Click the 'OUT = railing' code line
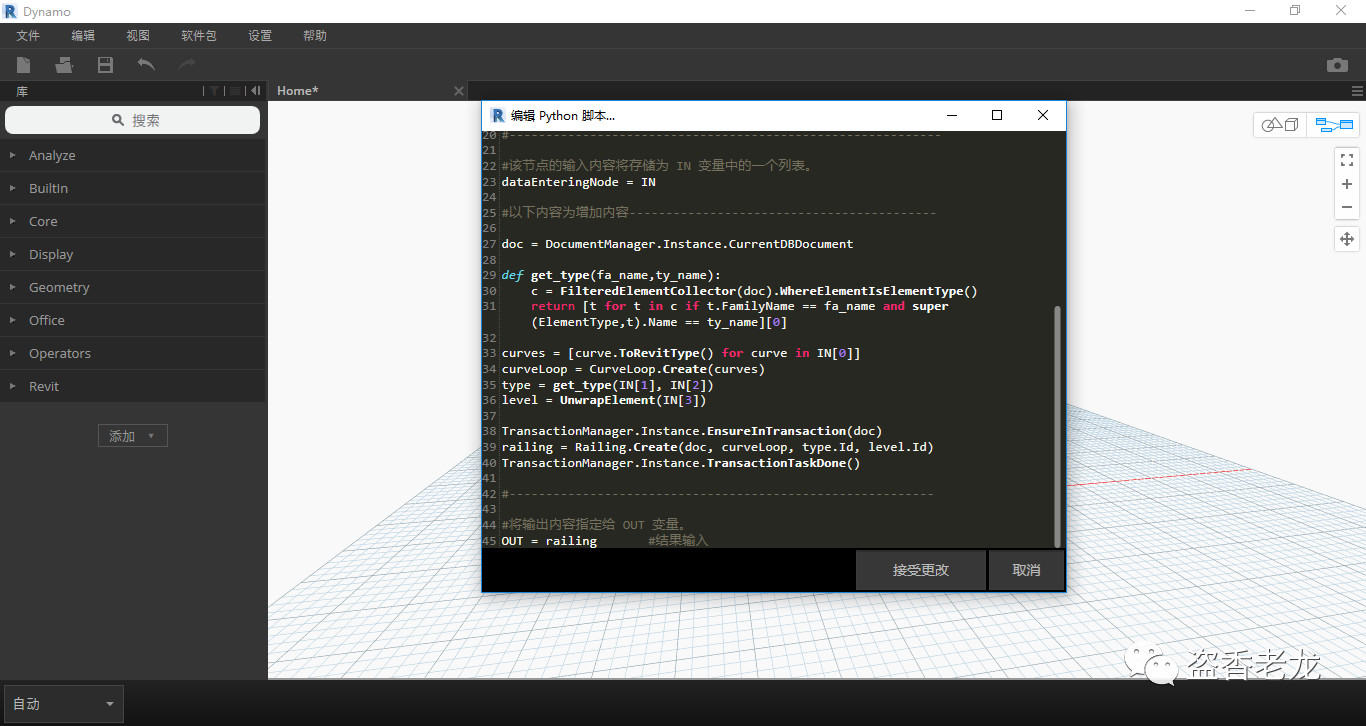Screen dimensions: 1366x726 pos(549,541)
